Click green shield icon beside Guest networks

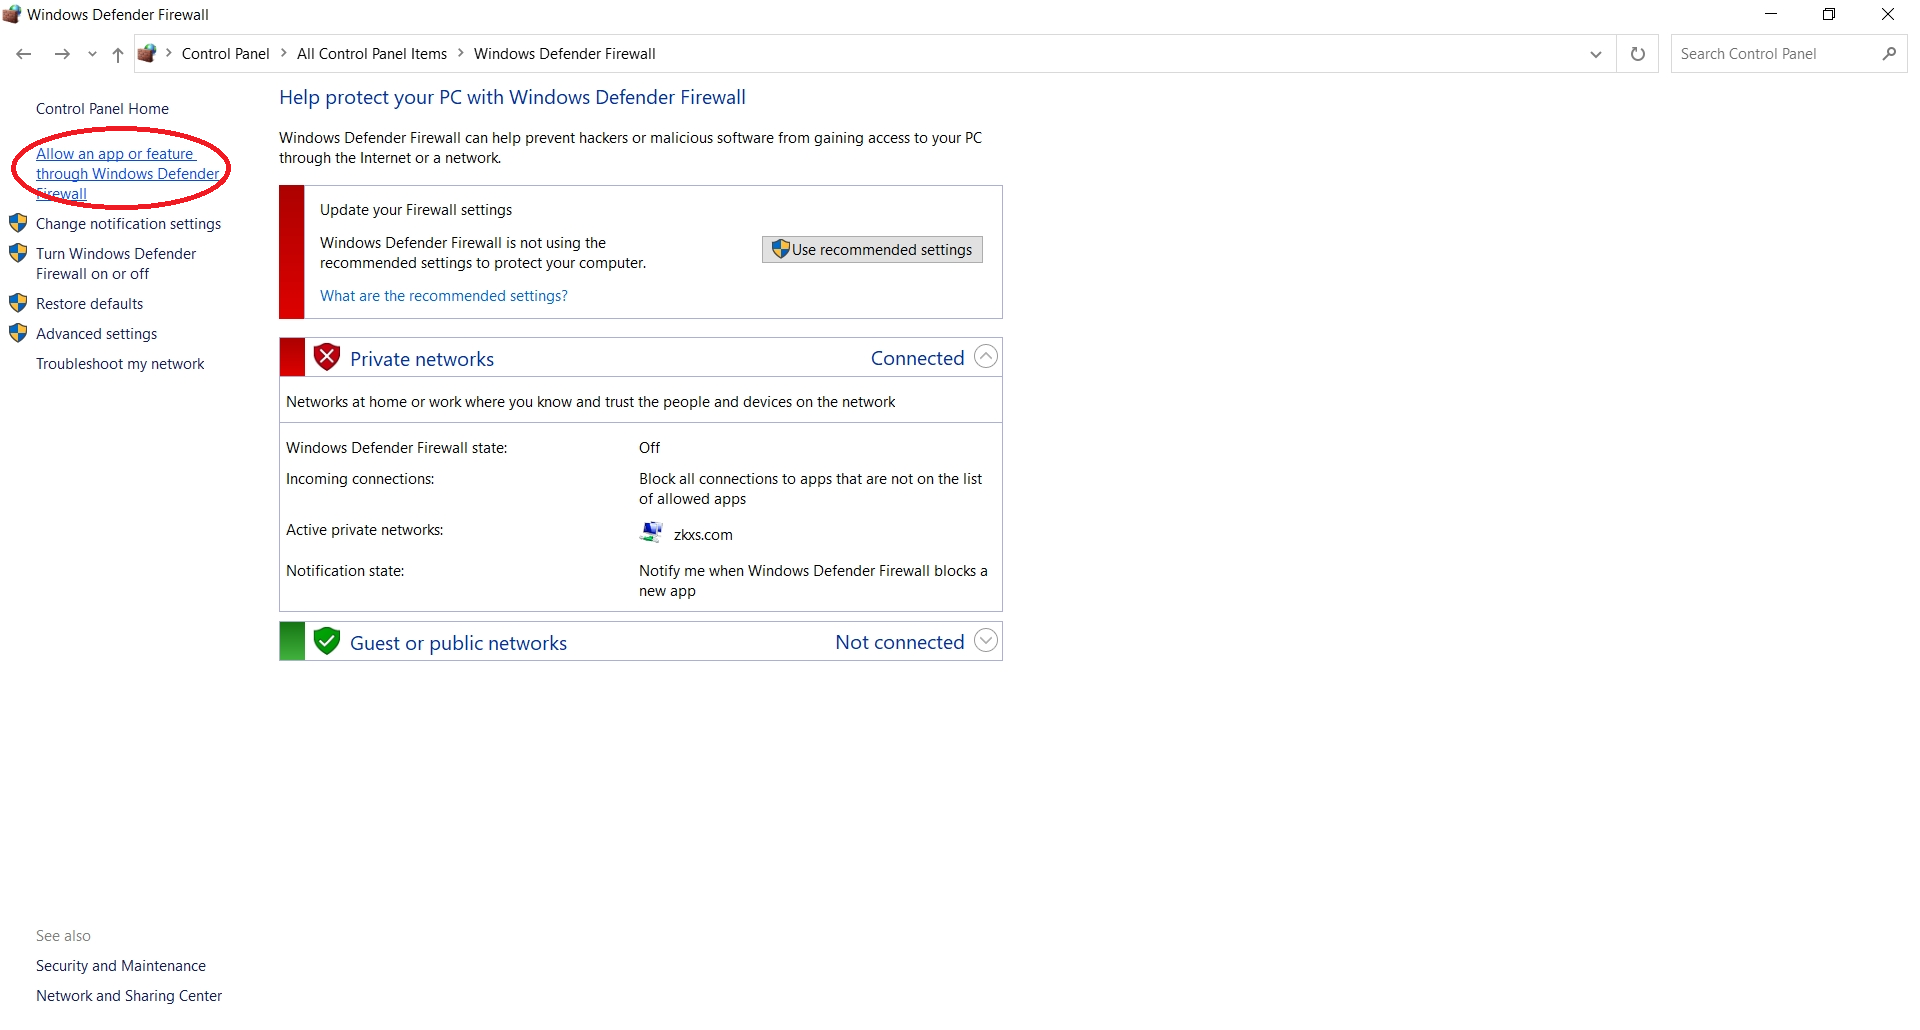[x=327, y=641]
